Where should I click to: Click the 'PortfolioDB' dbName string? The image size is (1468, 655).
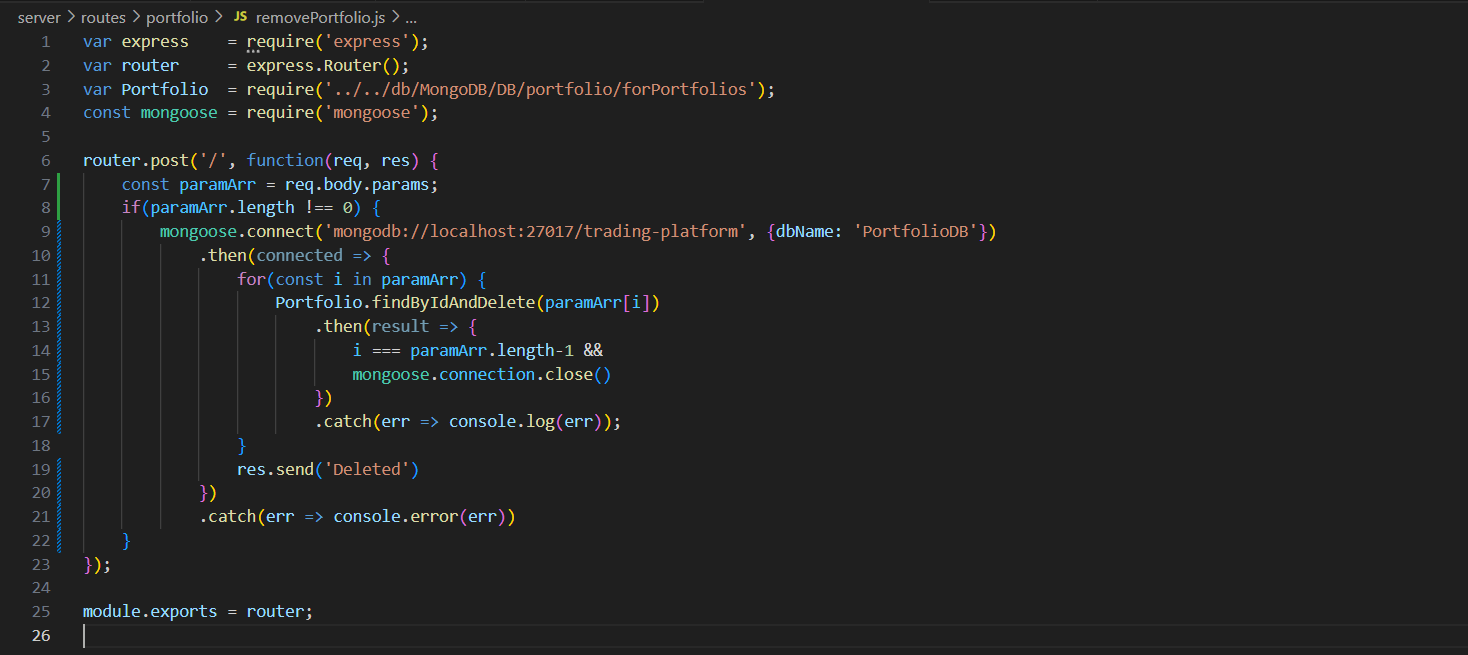[x=916, y=231]
